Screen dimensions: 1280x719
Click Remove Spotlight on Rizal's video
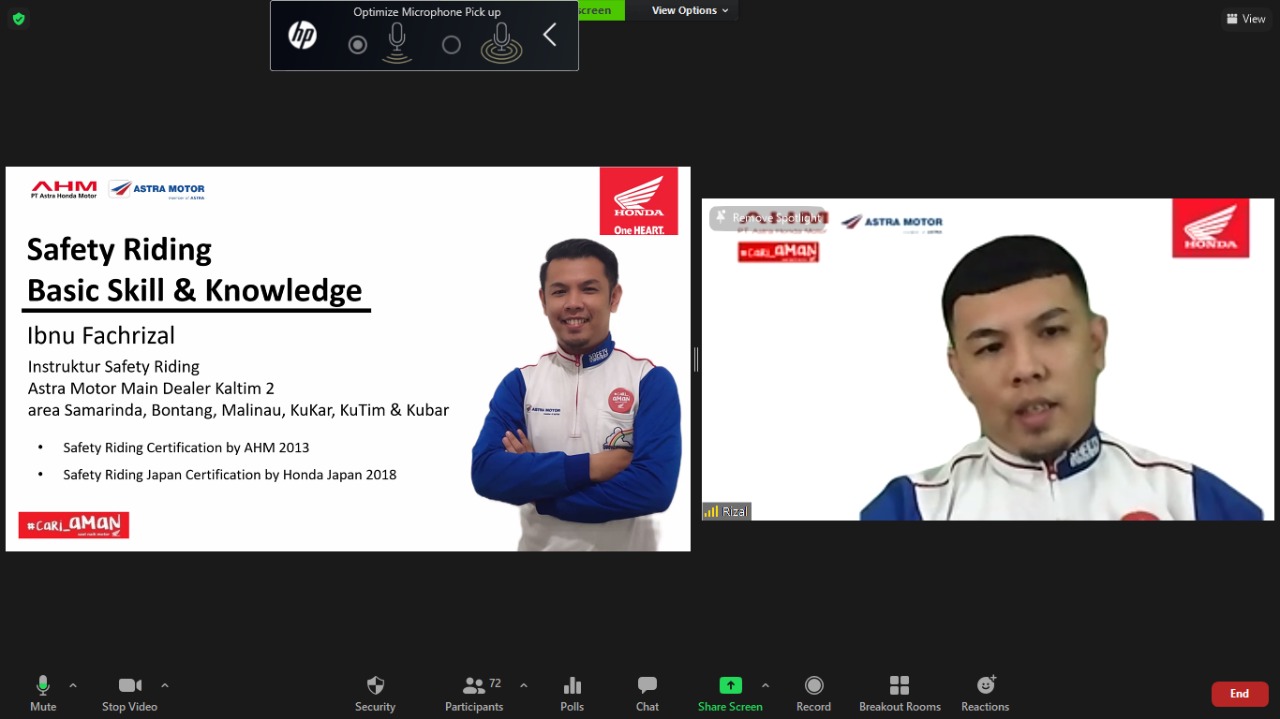point(768,217)
